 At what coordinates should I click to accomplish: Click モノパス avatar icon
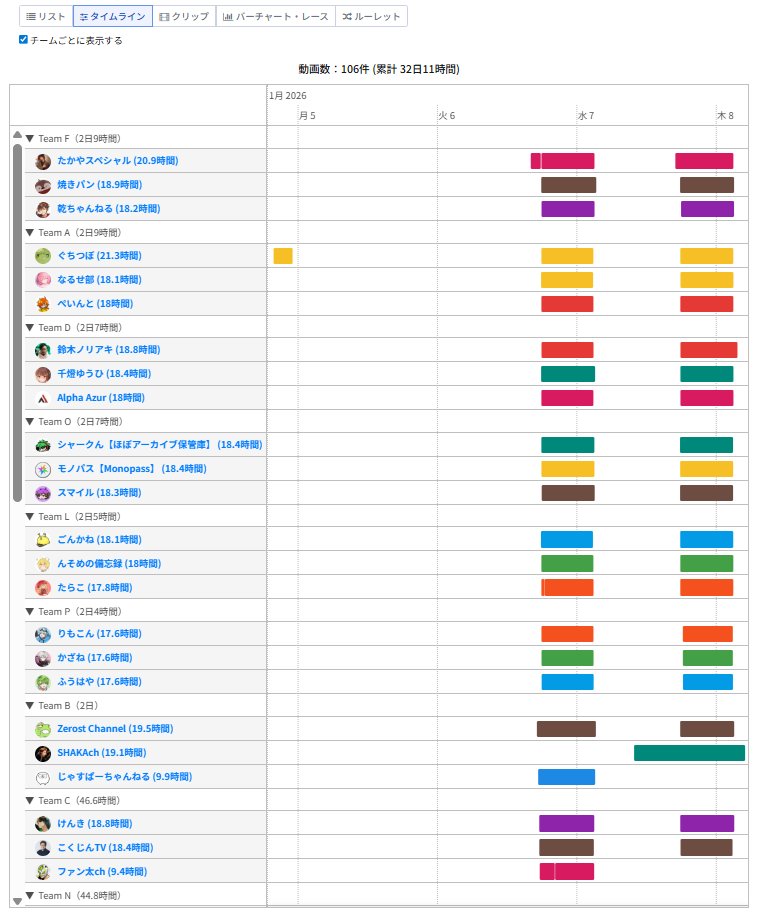pyautogui.click(x=43, y=470)
